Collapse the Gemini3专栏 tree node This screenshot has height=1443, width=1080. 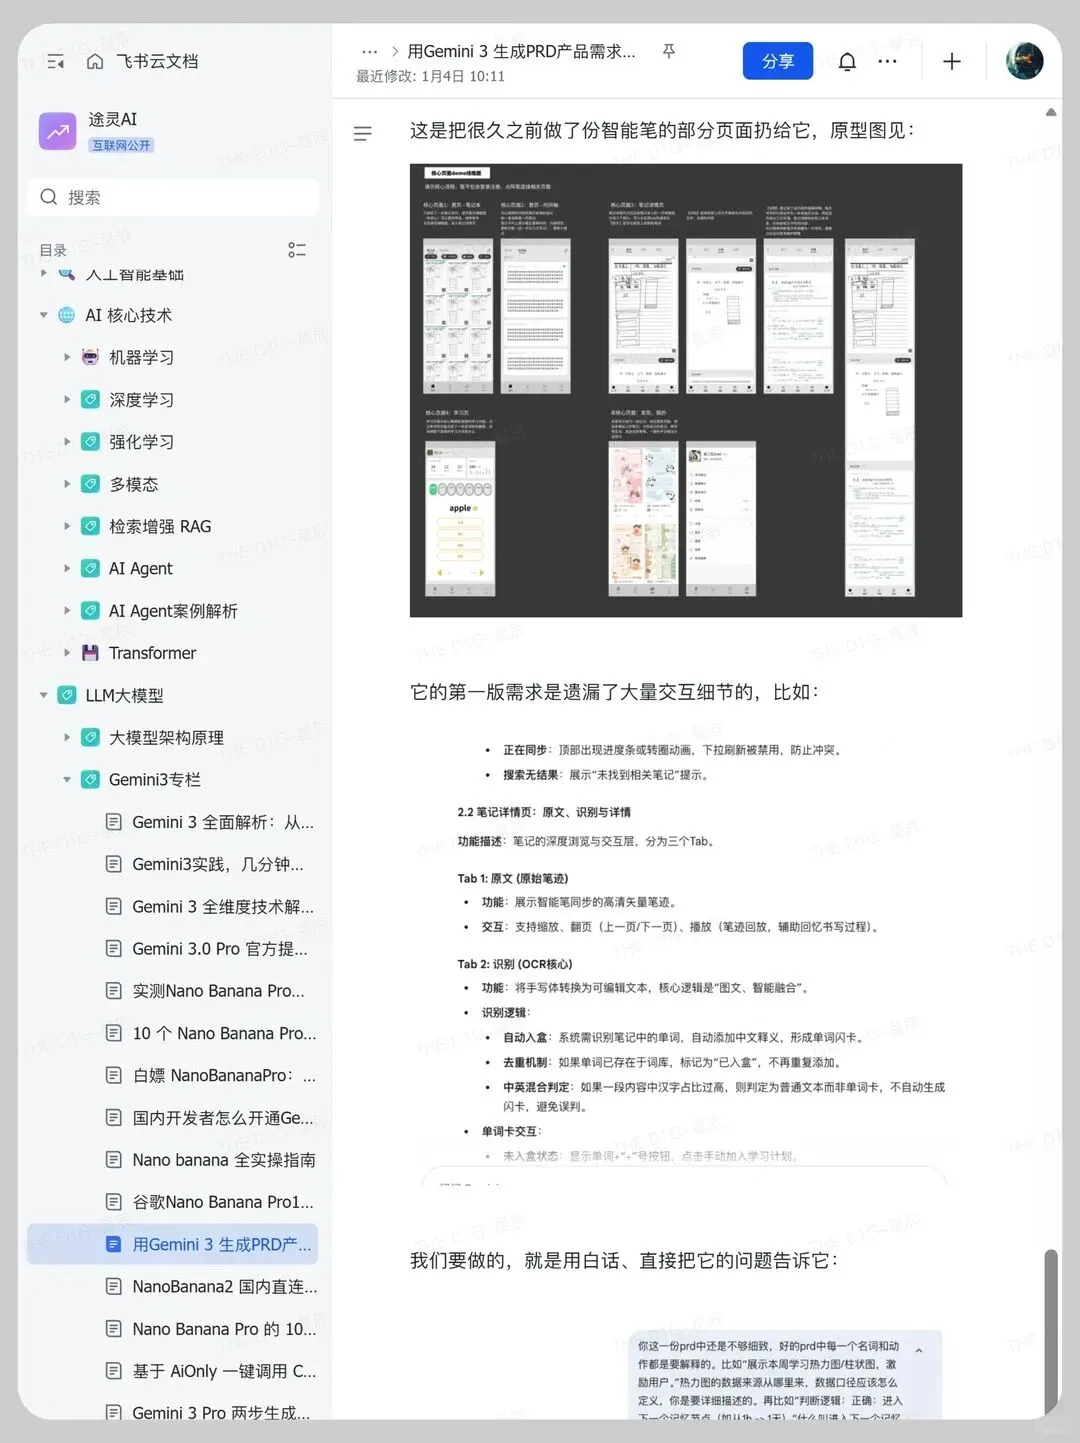67,779
